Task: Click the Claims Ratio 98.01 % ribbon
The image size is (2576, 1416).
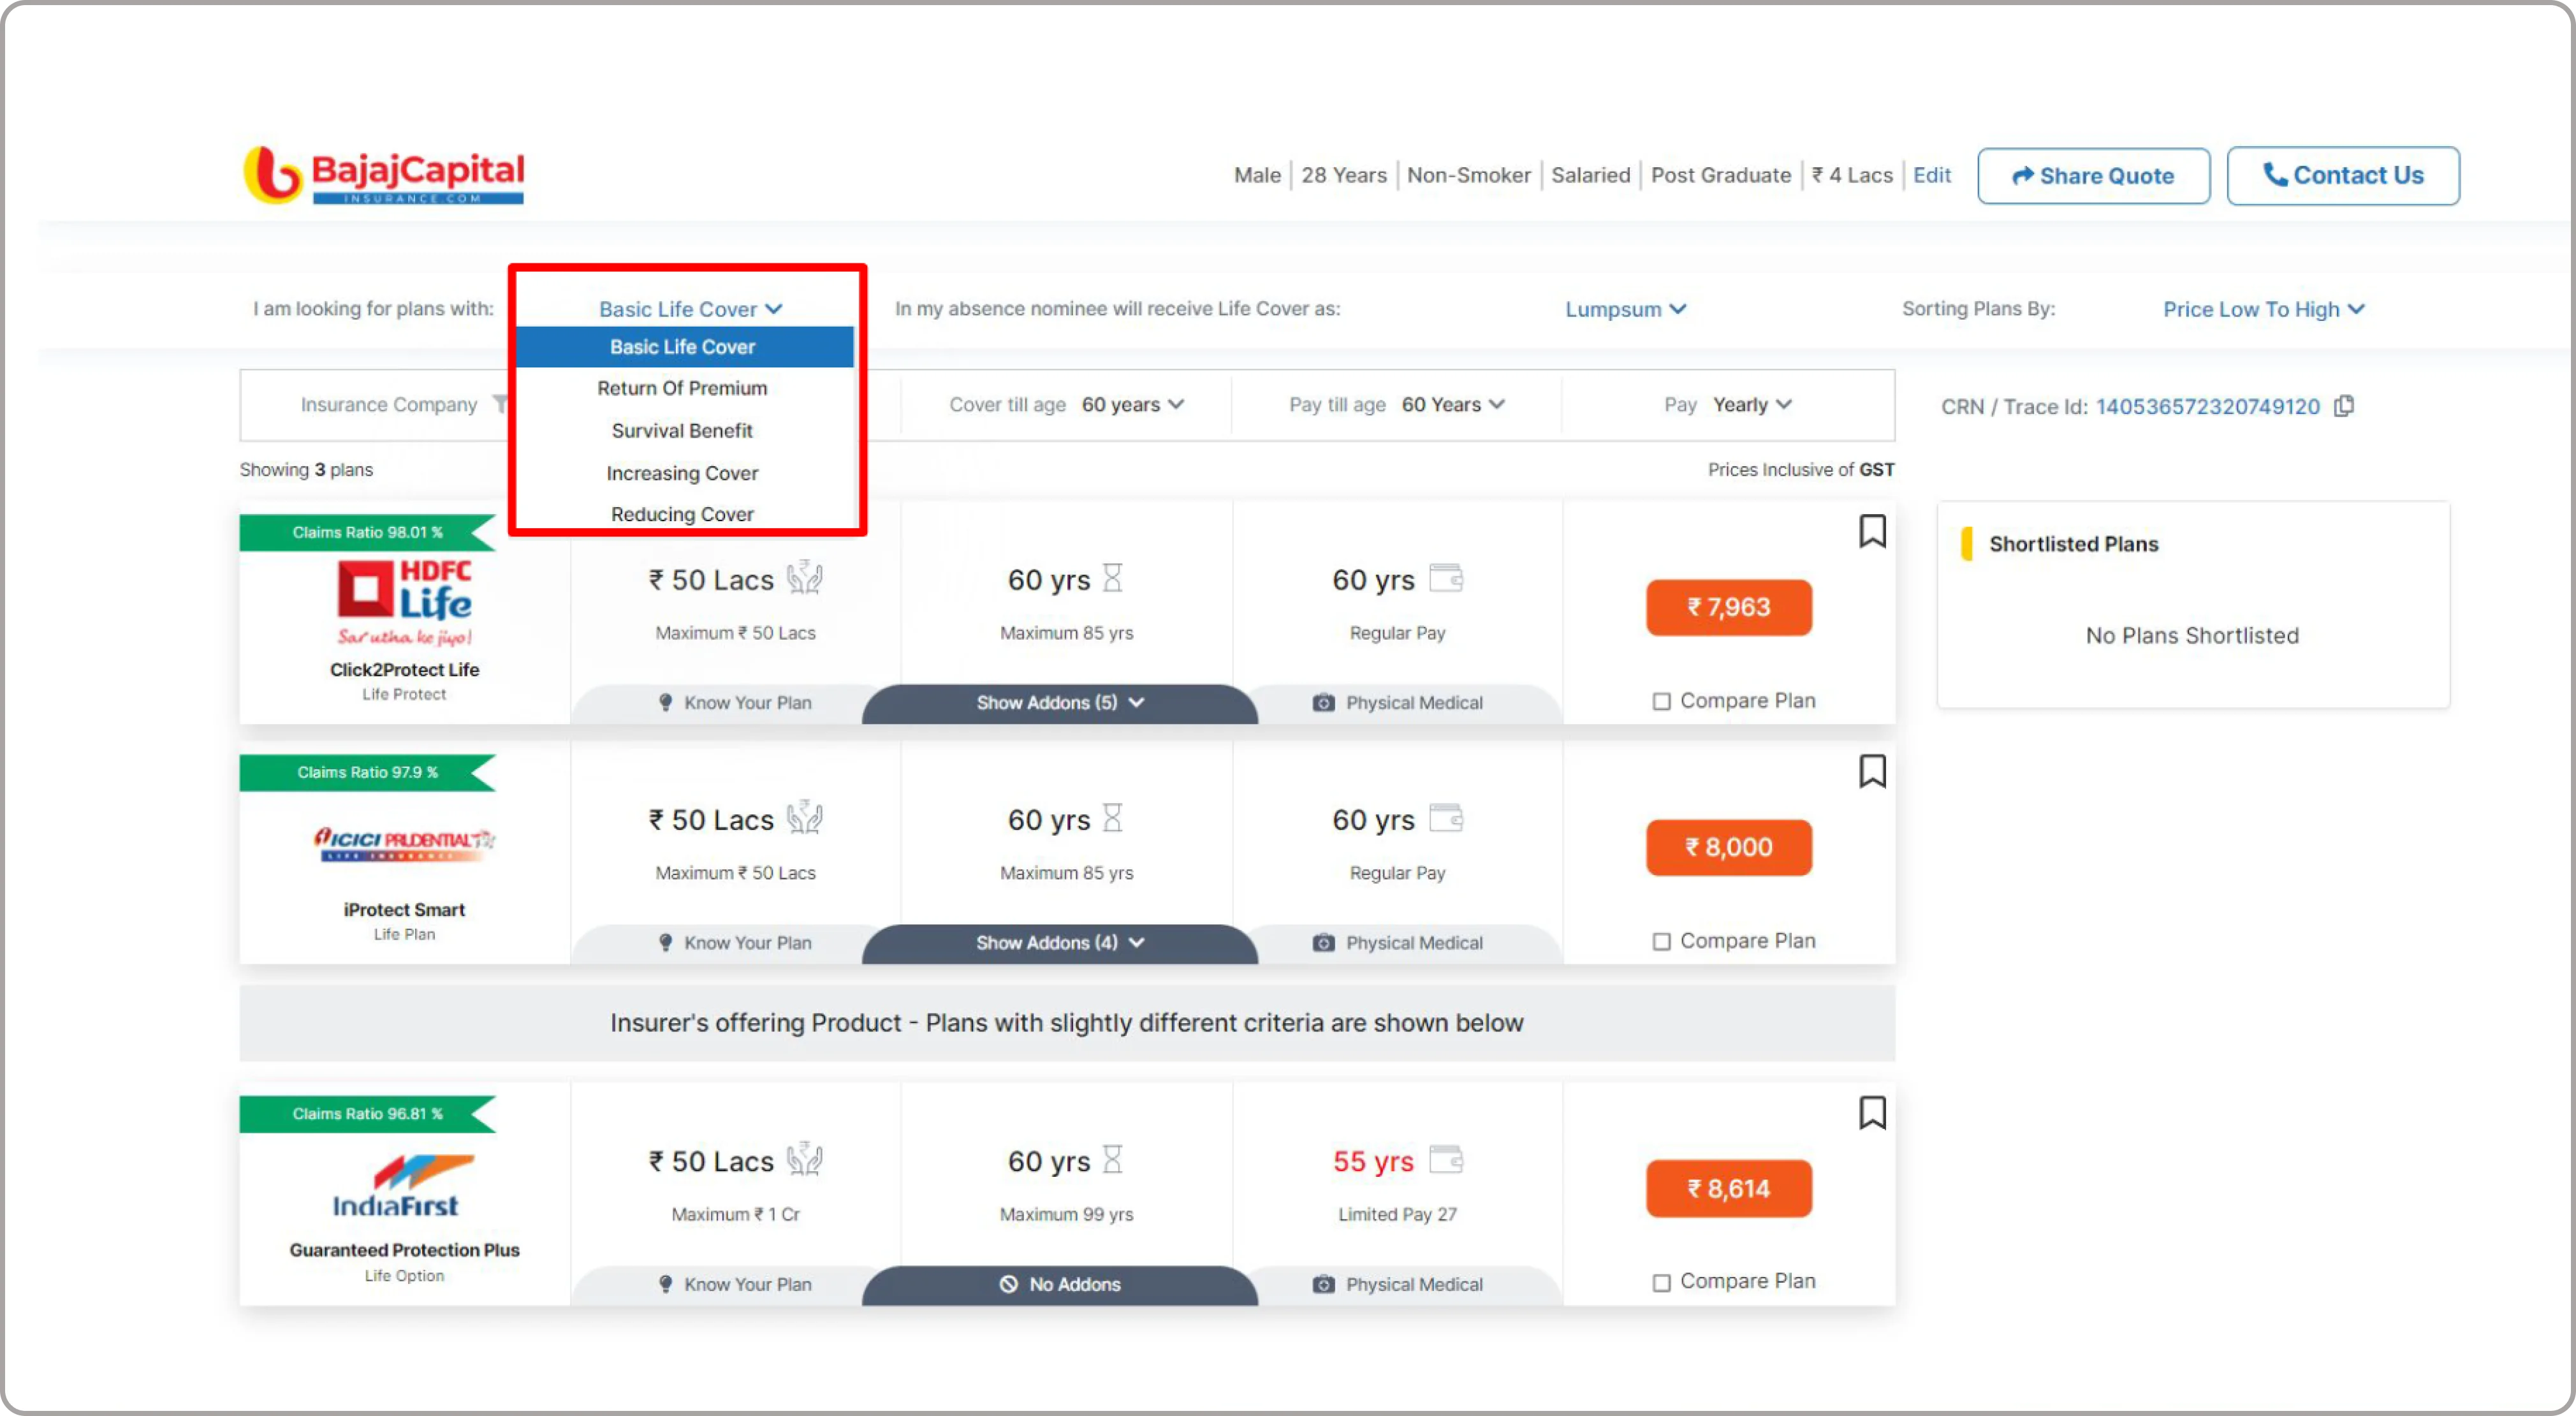Action: pyautogui.click(x=367, y=532)
